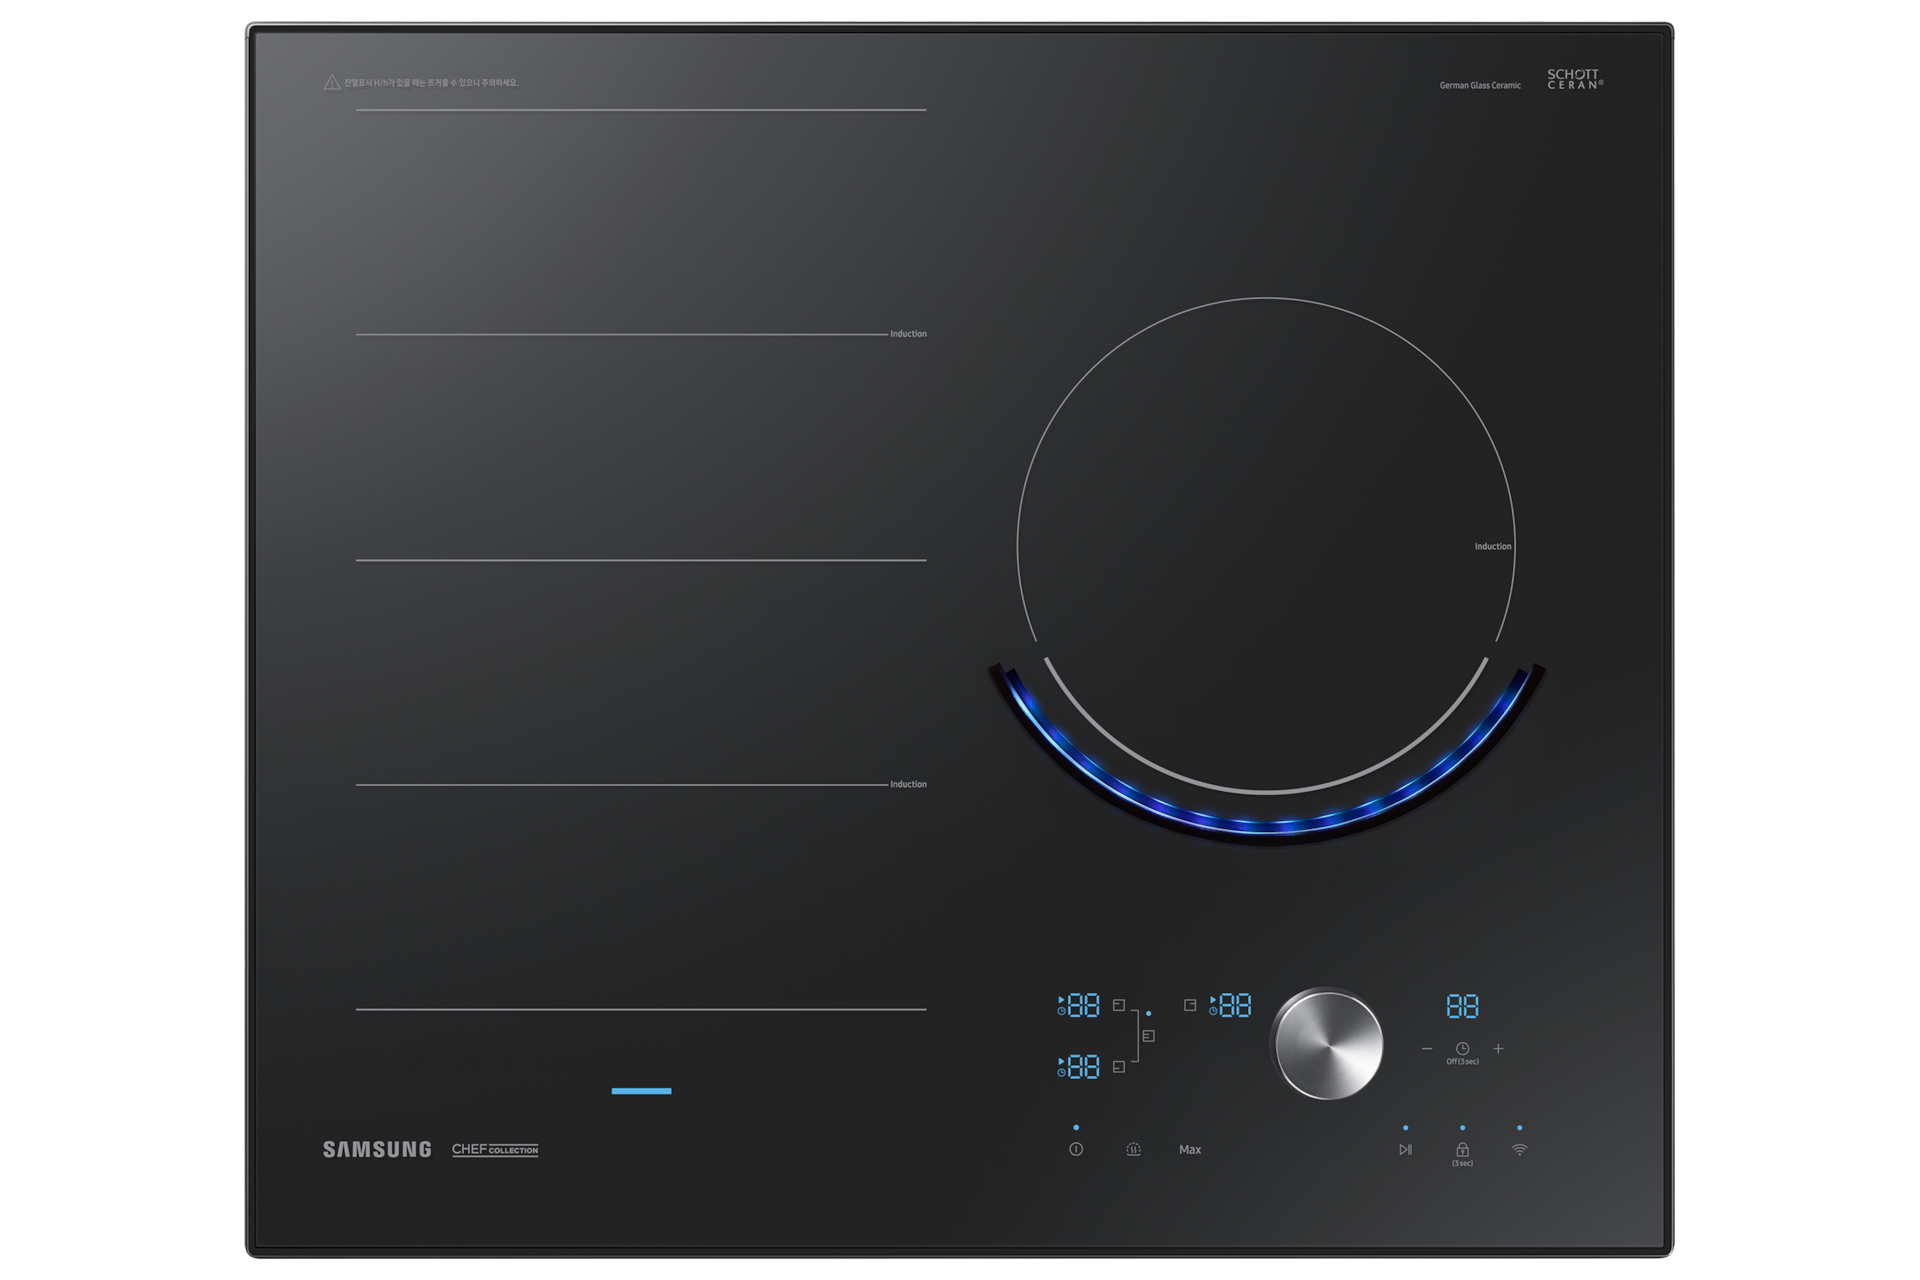Screen dimensions: 1920x1280
Task: Select the combined flex zone link icon
Action: 1148,1036
